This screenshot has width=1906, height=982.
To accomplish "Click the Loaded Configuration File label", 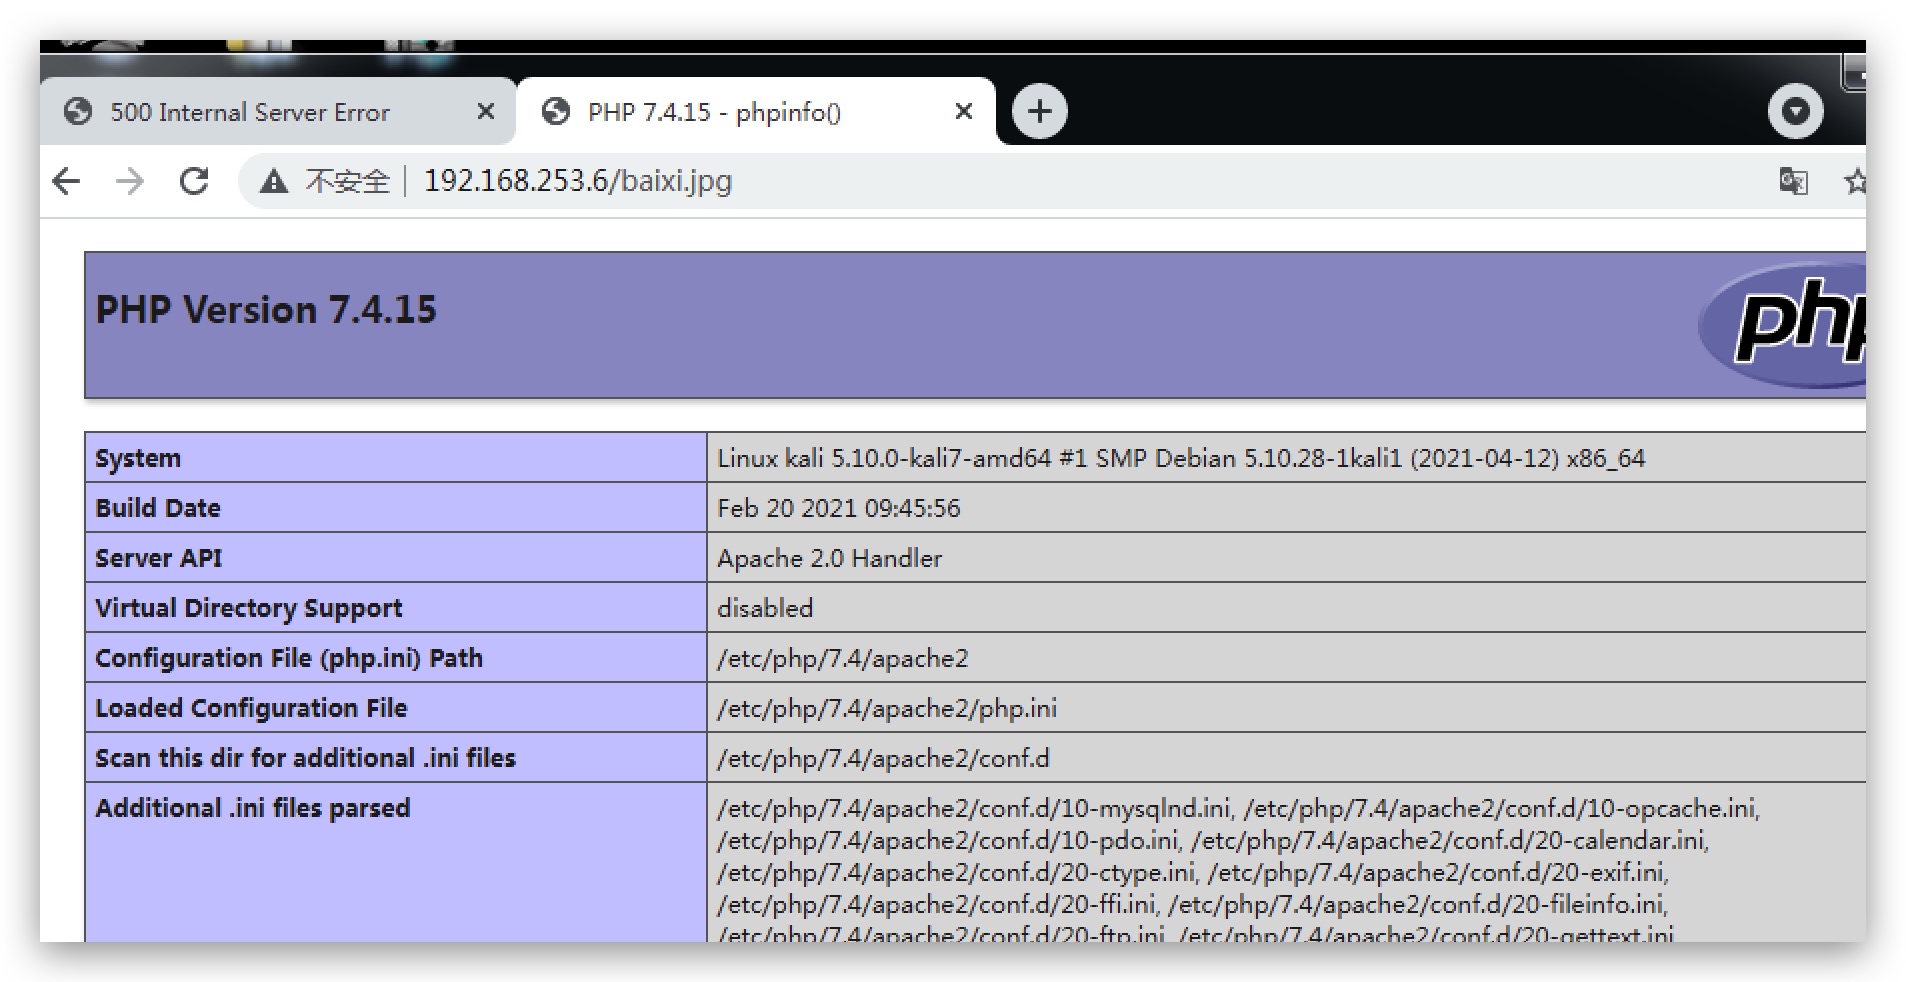I will [251, 708].
